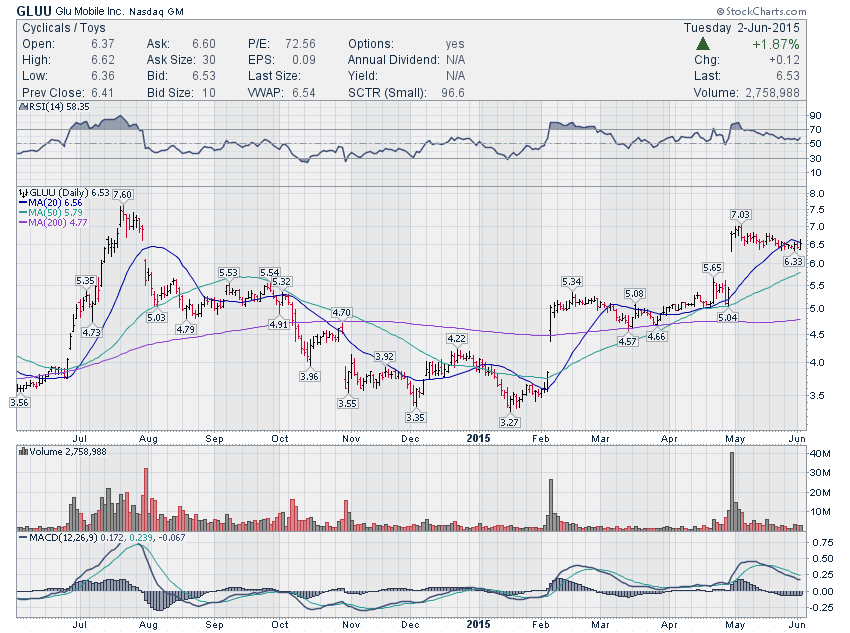
Task: Click the 5.08 price label
Action: click(x=634, y=294)
